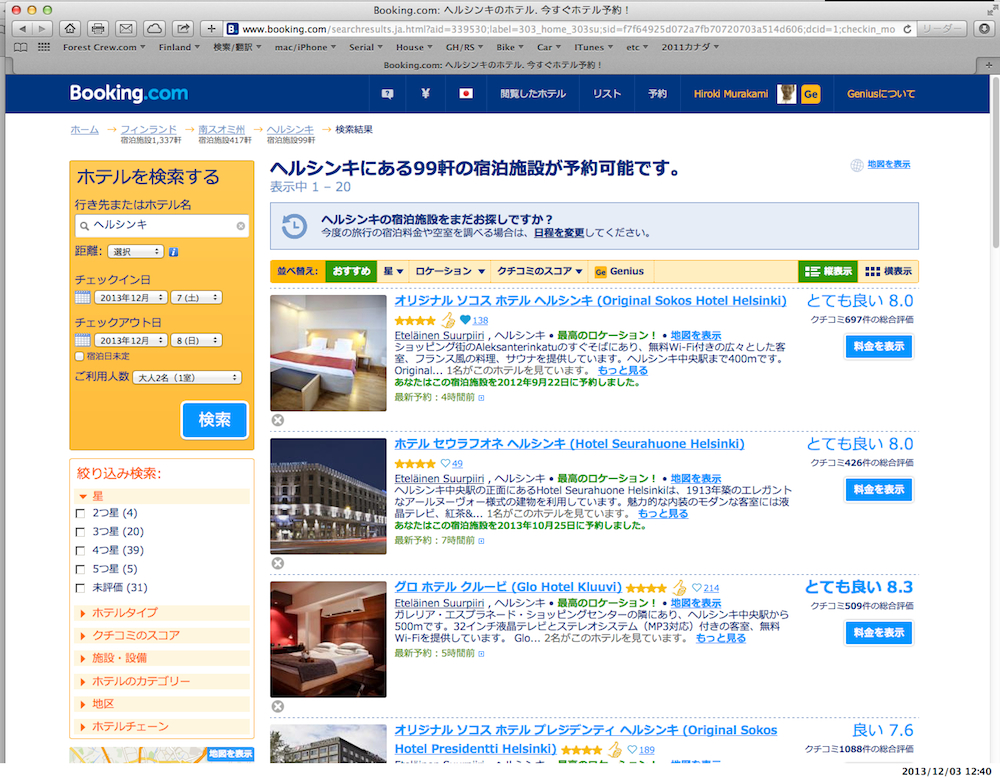
Task: Open the Top Sites grid icon
Action: click(44, 47)
